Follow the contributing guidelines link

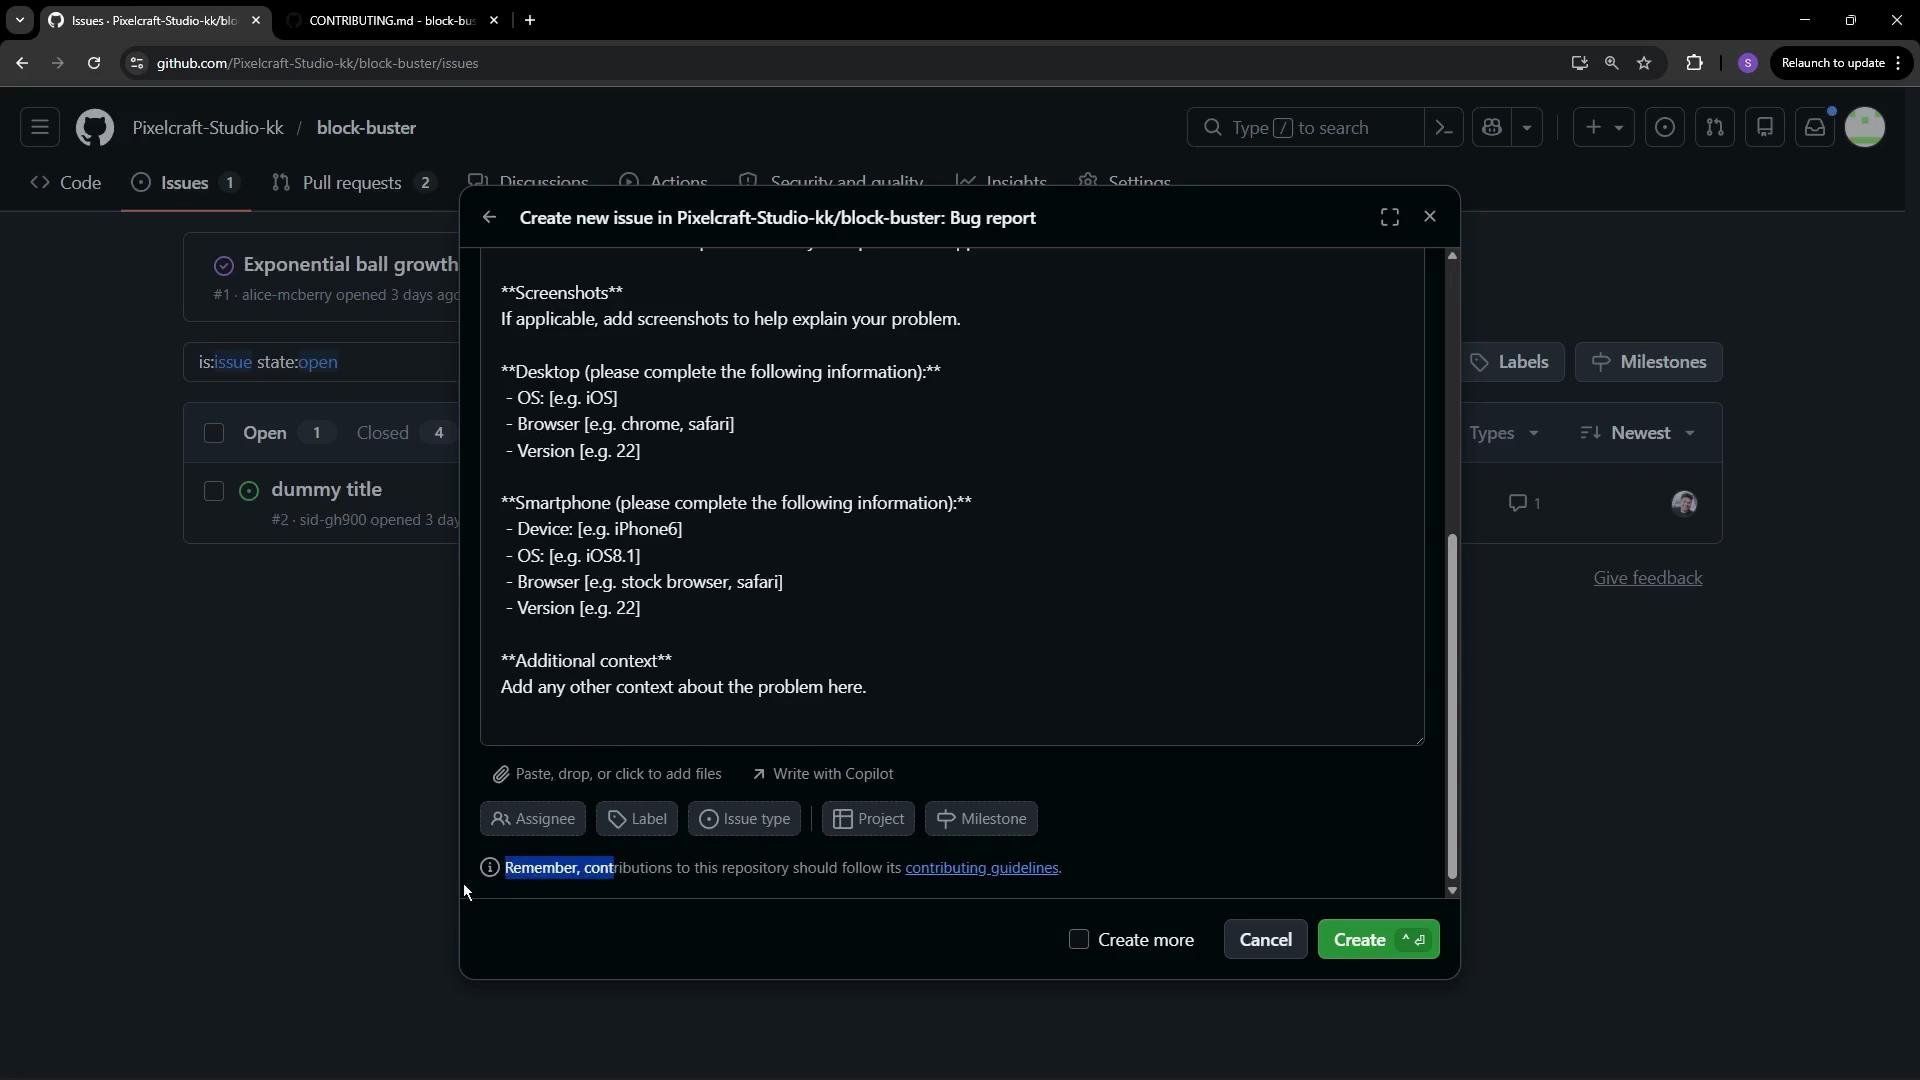pyautogui.click(x=981, y=868)
